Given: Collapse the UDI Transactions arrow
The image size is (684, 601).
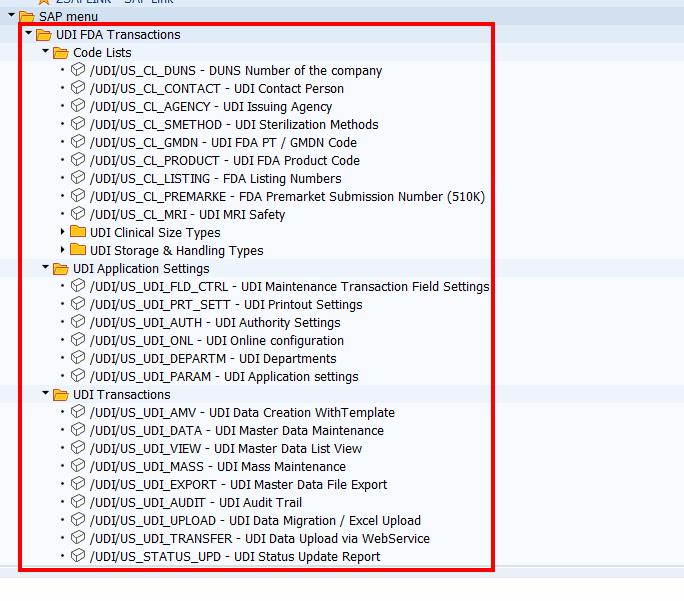Looking at the screenshot, I should [x=45, y=393].
